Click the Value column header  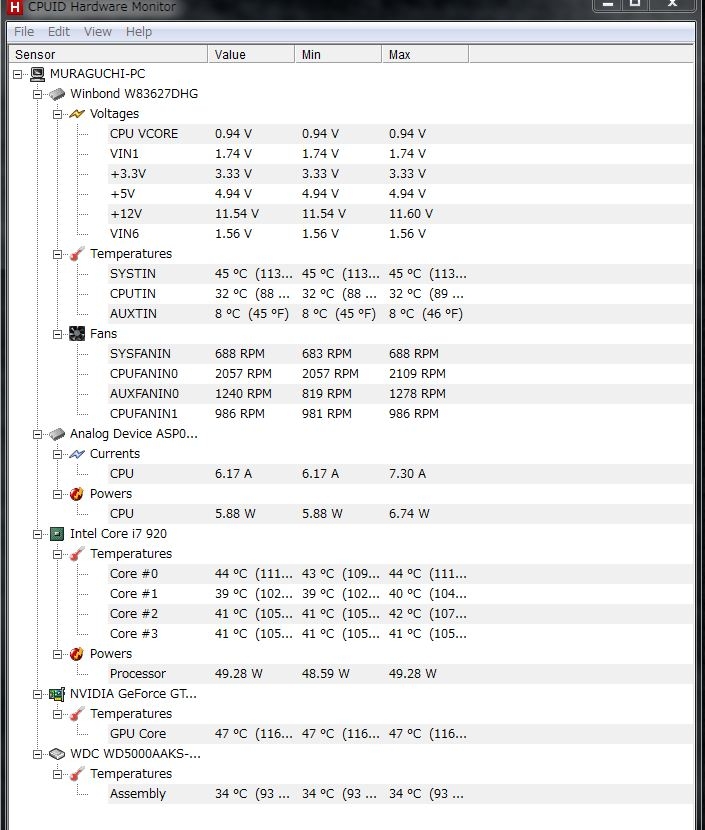(230, 54)
